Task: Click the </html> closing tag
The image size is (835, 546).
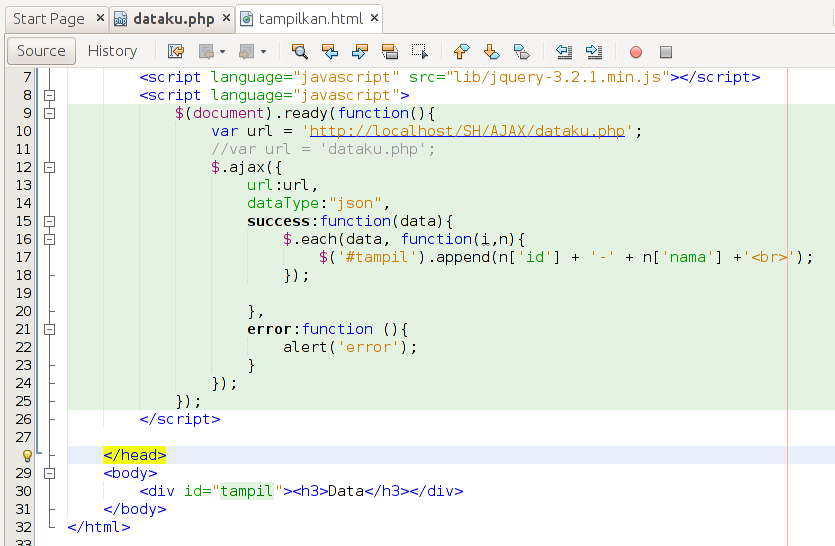Action: coord(99,527)
